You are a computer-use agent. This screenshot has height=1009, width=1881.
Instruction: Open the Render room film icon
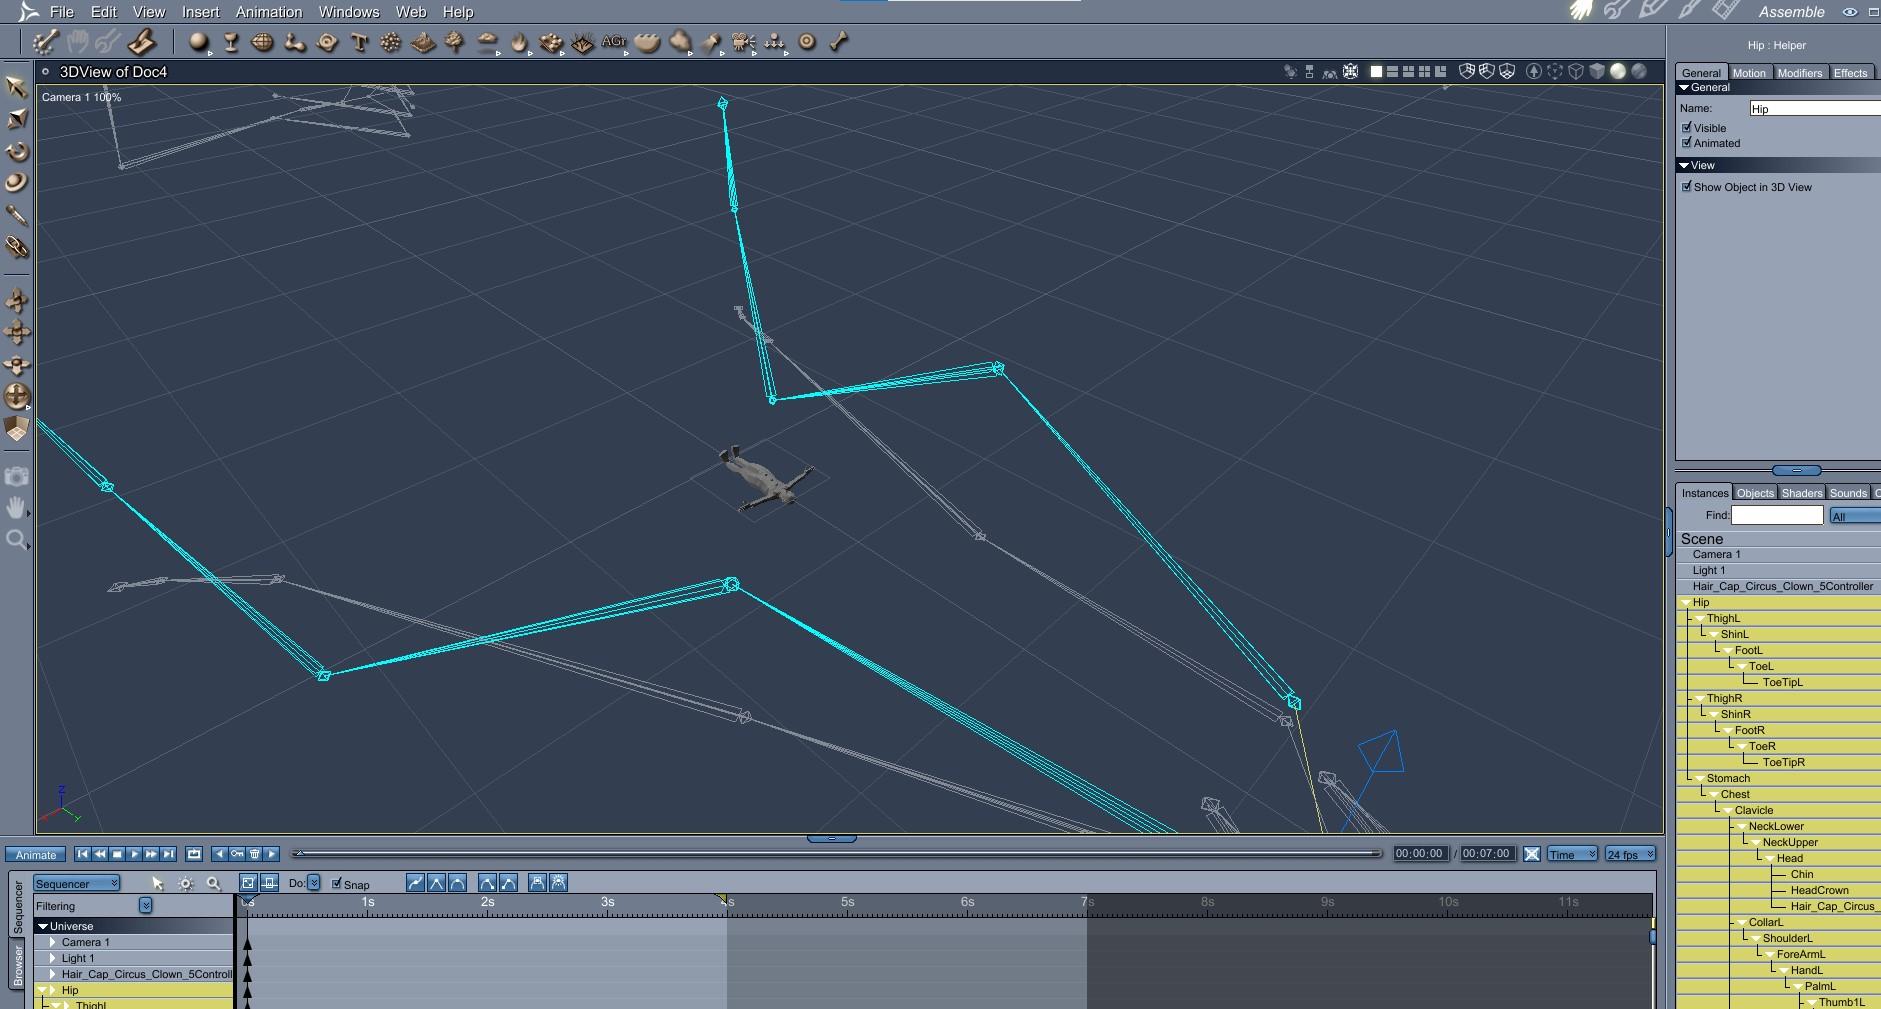[x=1726, y=11]
